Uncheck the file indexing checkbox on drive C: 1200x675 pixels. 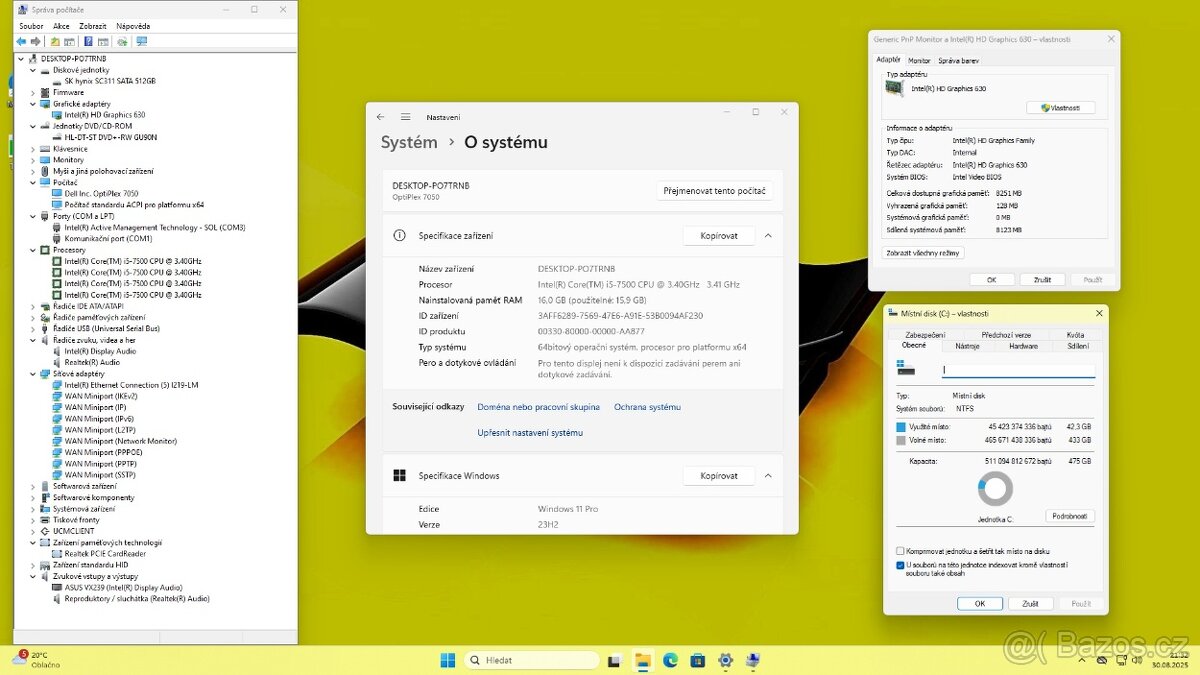click(x=901, y=564)
